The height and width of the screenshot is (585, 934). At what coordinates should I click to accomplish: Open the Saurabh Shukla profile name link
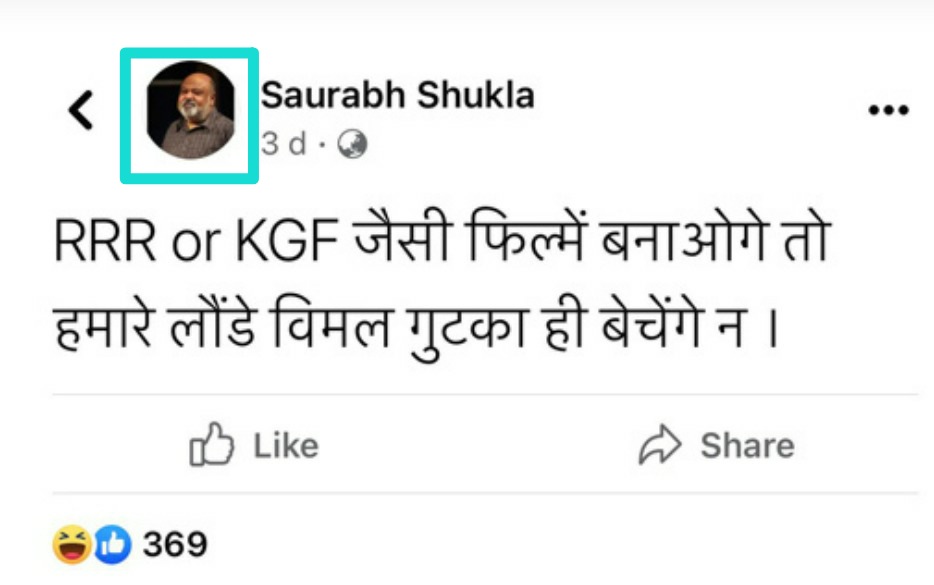tap(397, 95)
